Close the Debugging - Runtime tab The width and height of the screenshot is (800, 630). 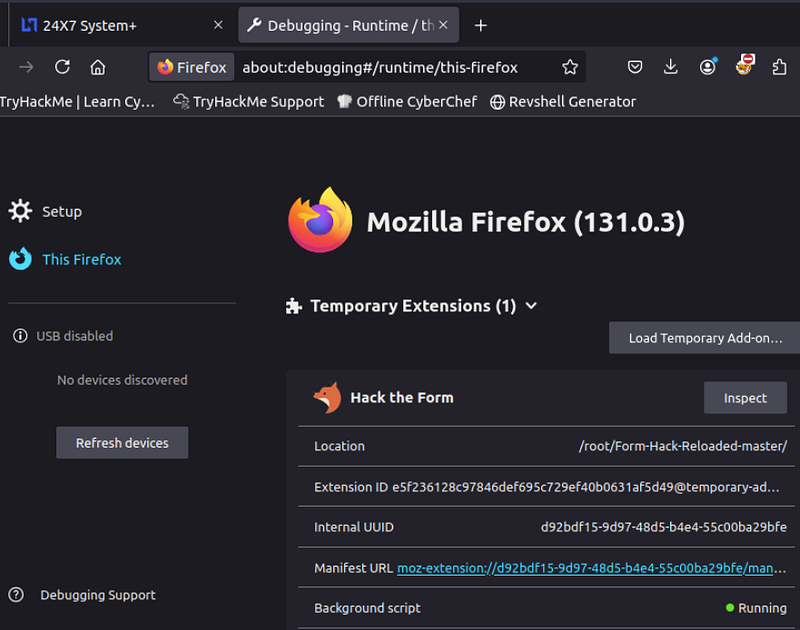coord(443,25)
